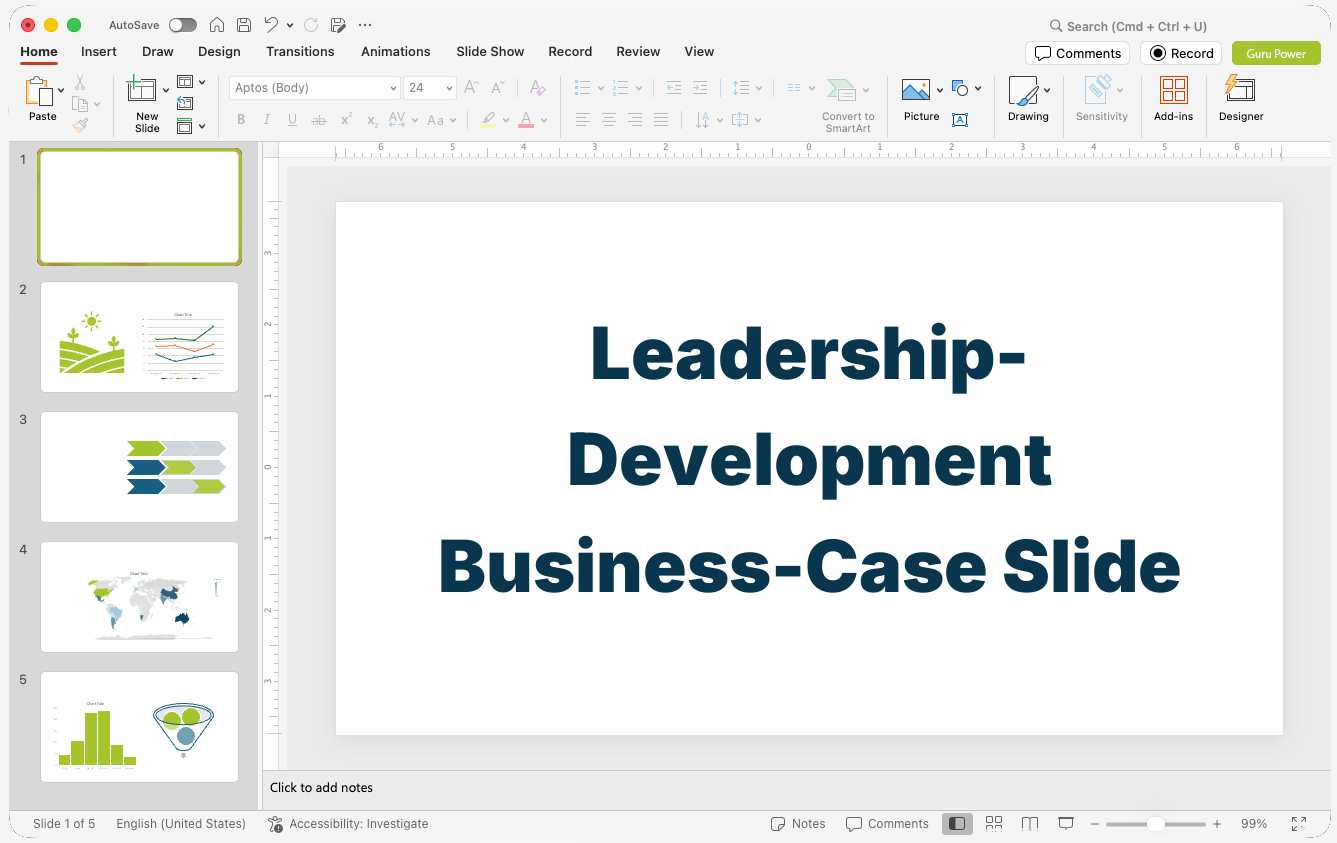Open the Designer pane
The width and height of the screenshot is (1337, 843).
point(1241,98)
